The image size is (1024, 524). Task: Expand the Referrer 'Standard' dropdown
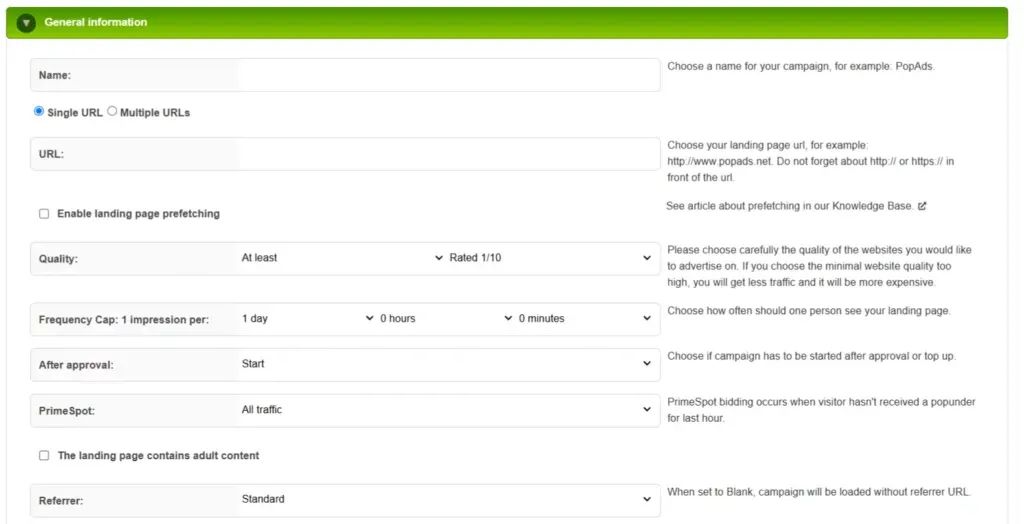coord(445,499)
